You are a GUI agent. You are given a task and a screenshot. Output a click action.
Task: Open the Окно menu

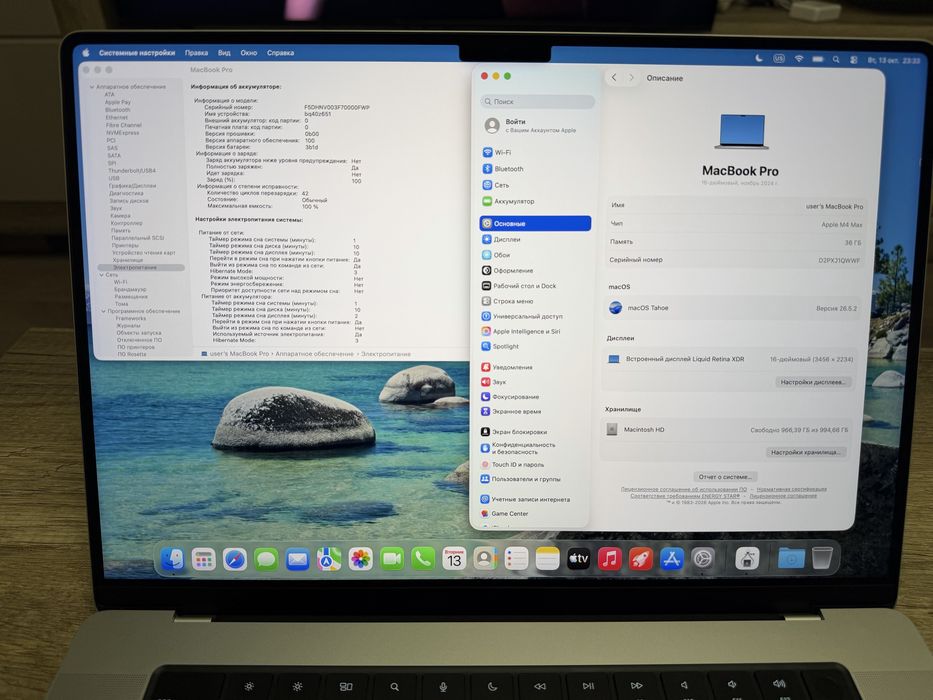pyautogui.click(x=249, y=53)
